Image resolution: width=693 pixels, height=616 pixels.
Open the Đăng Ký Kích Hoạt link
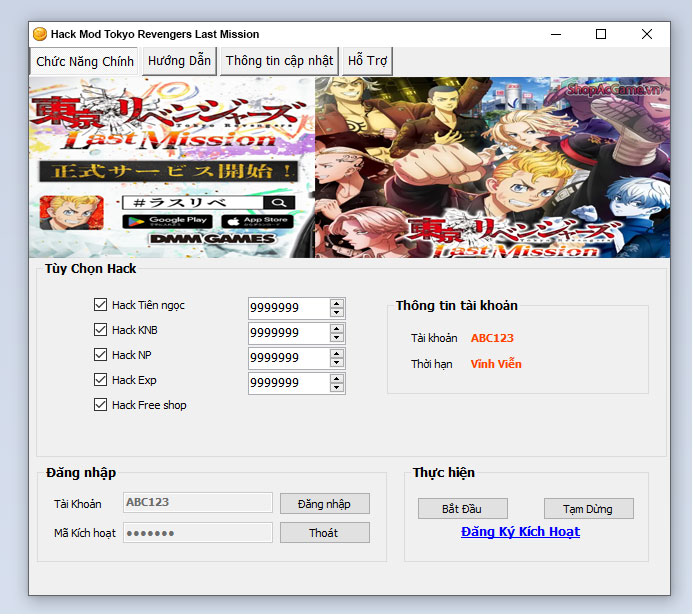click(x=520, y=532)
